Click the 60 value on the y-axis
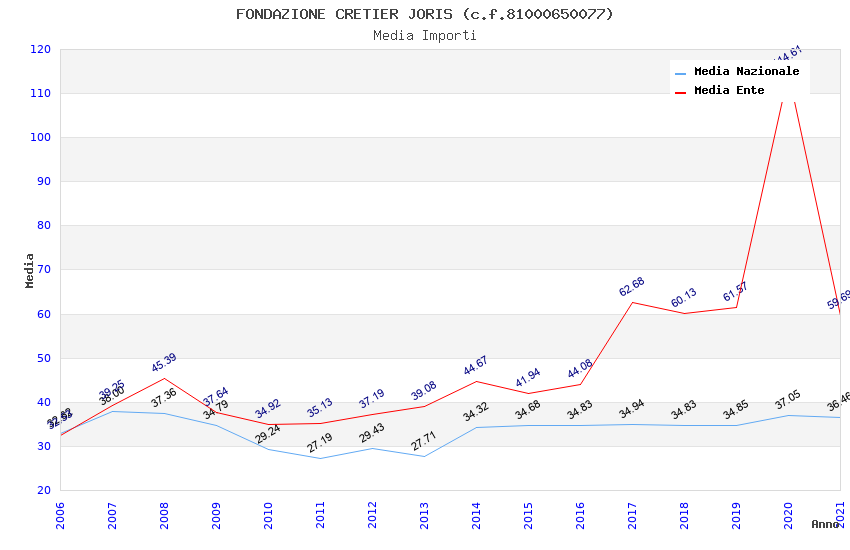Viewport: 850px width, 550px height. [x=44, y=314]
